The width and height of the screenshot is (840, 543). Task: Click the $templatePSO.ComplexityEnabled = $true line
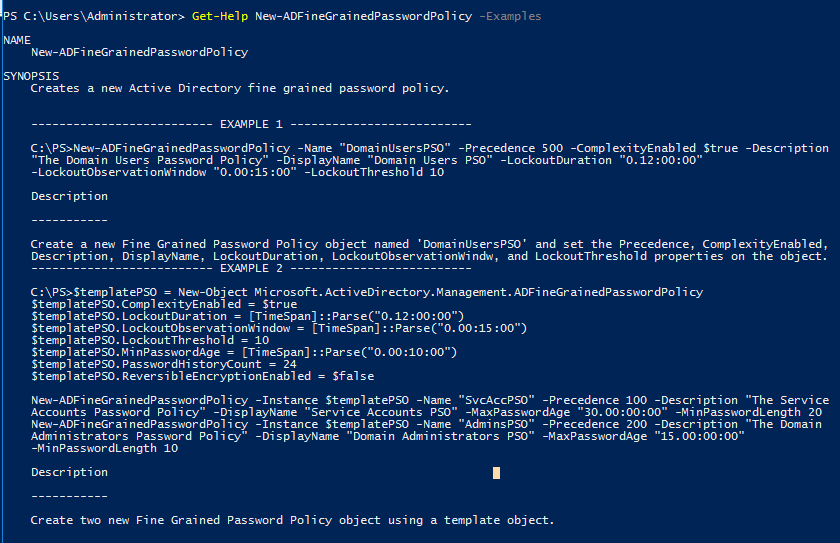click(x=164, y=304)
